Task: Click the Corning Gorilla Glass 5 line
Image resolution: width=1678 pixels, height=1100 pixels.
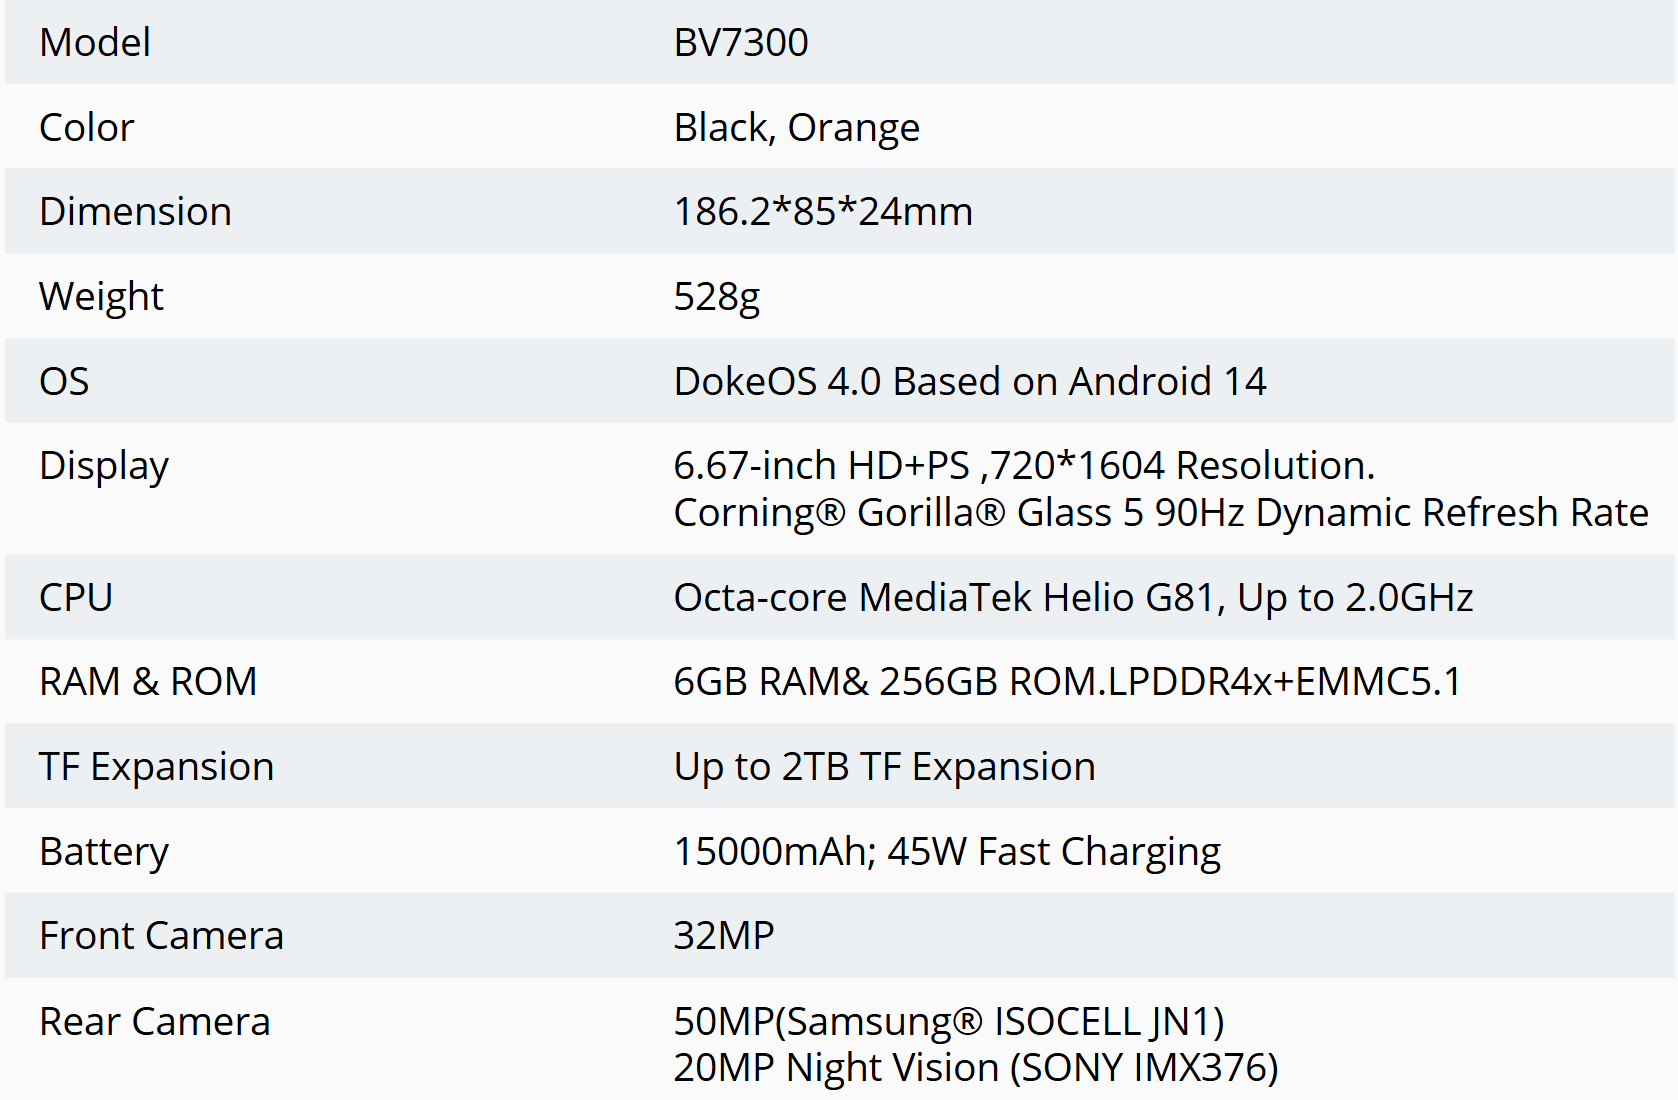Action: point(1161,513)
